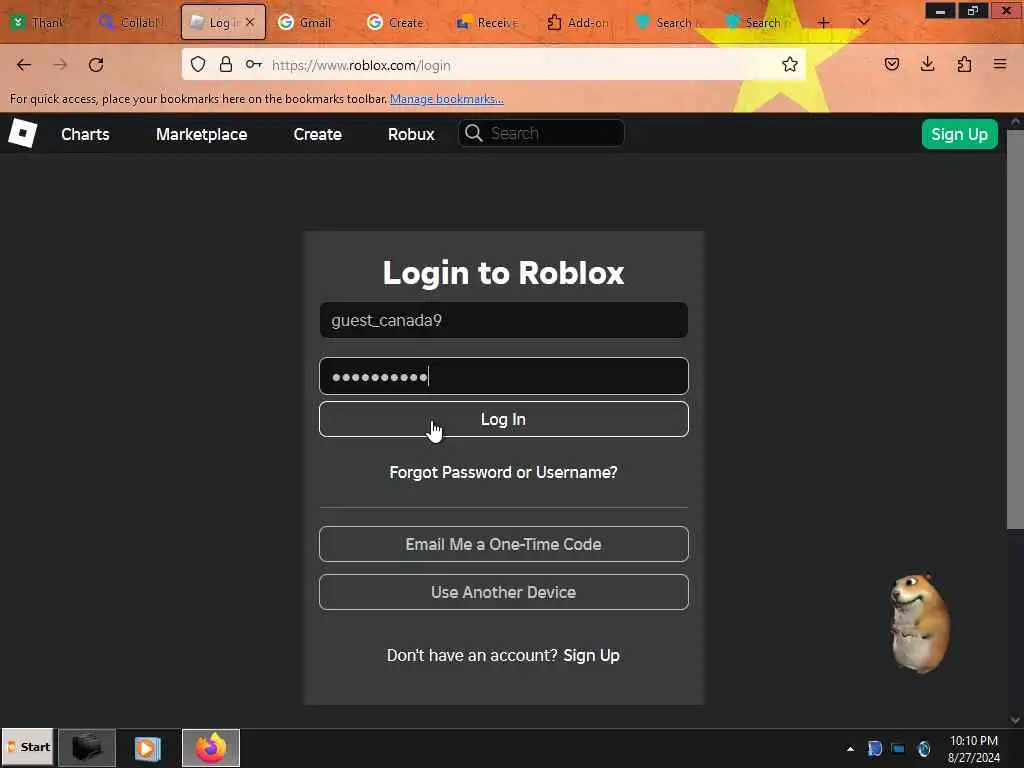Screen dimensions: 1024x768
Task: Open the Start menu
Action: [x=27, y=747]
